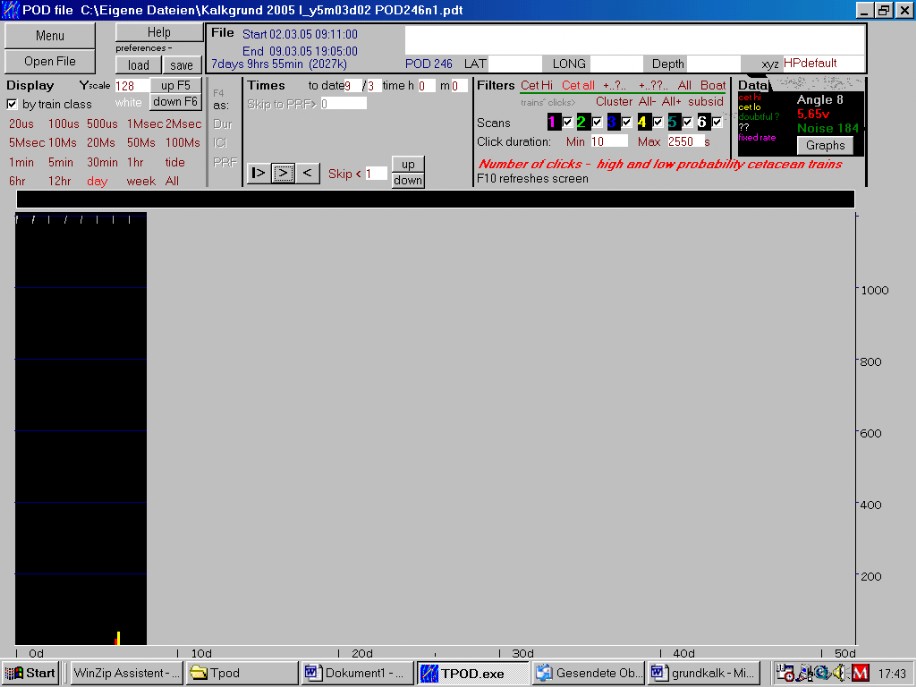Viewport: 916px width, 687px height.
Task: Click the Min click duration field
Action: pos(608,142)
